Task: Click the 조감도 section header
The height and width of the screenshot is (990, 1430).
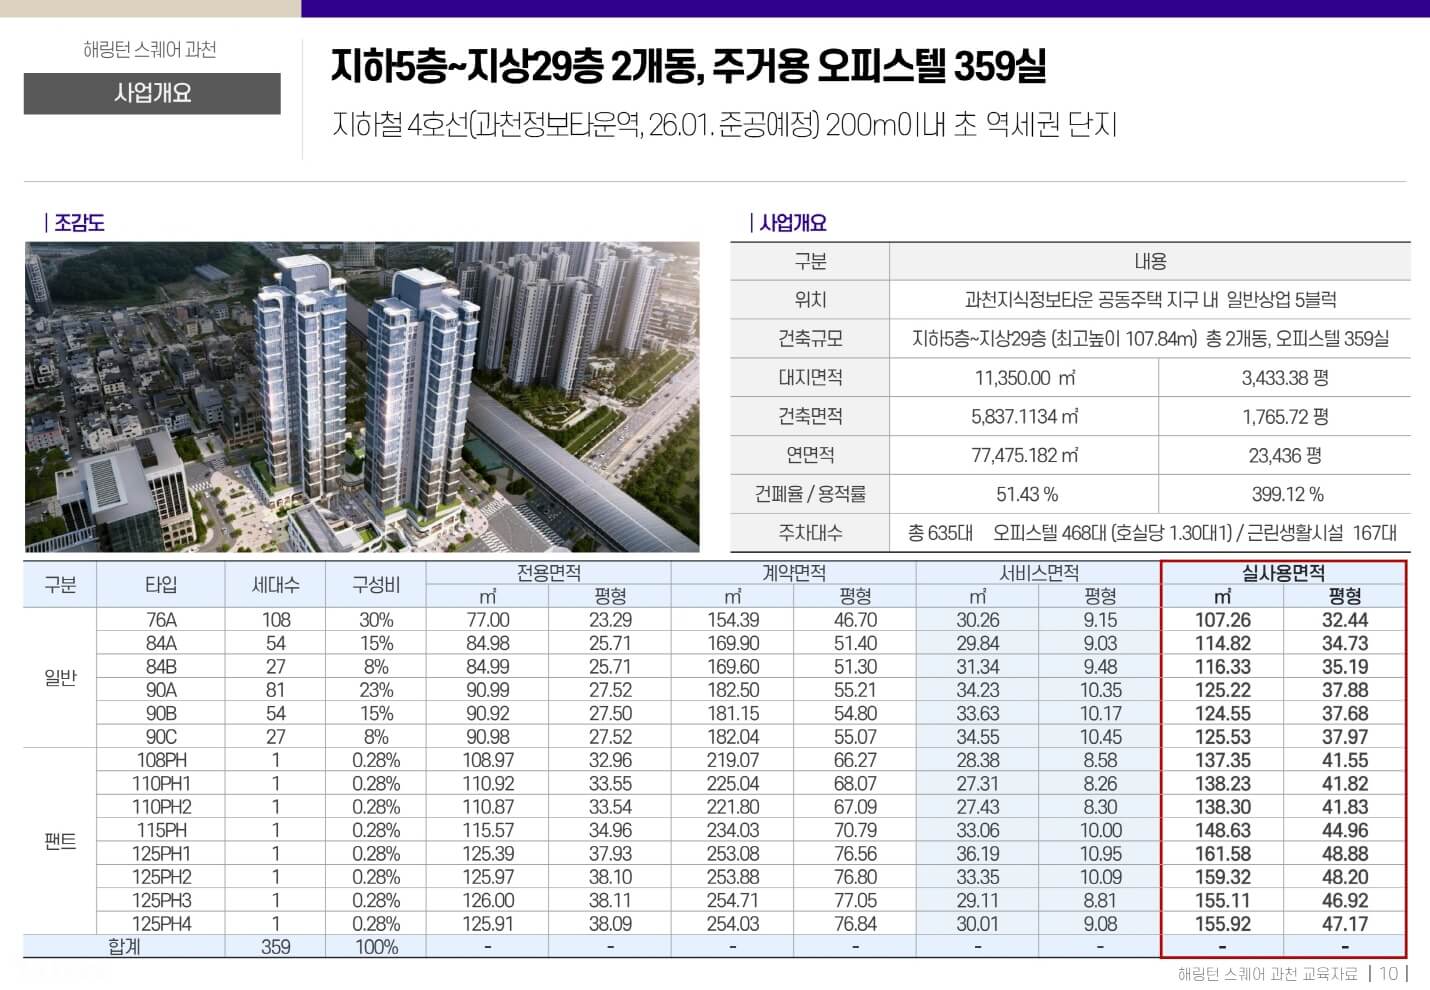Action: pyautogui.click(x=80, y=222)
